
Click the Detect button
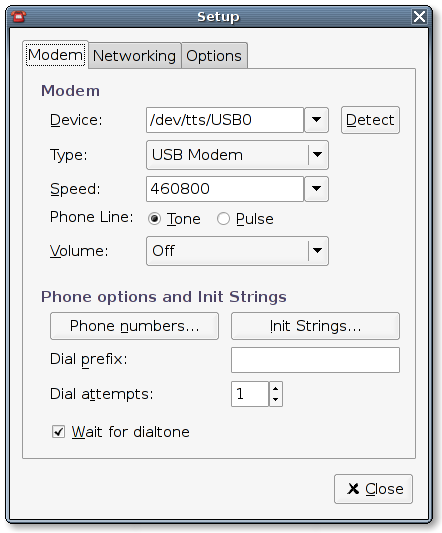point(370,120)
